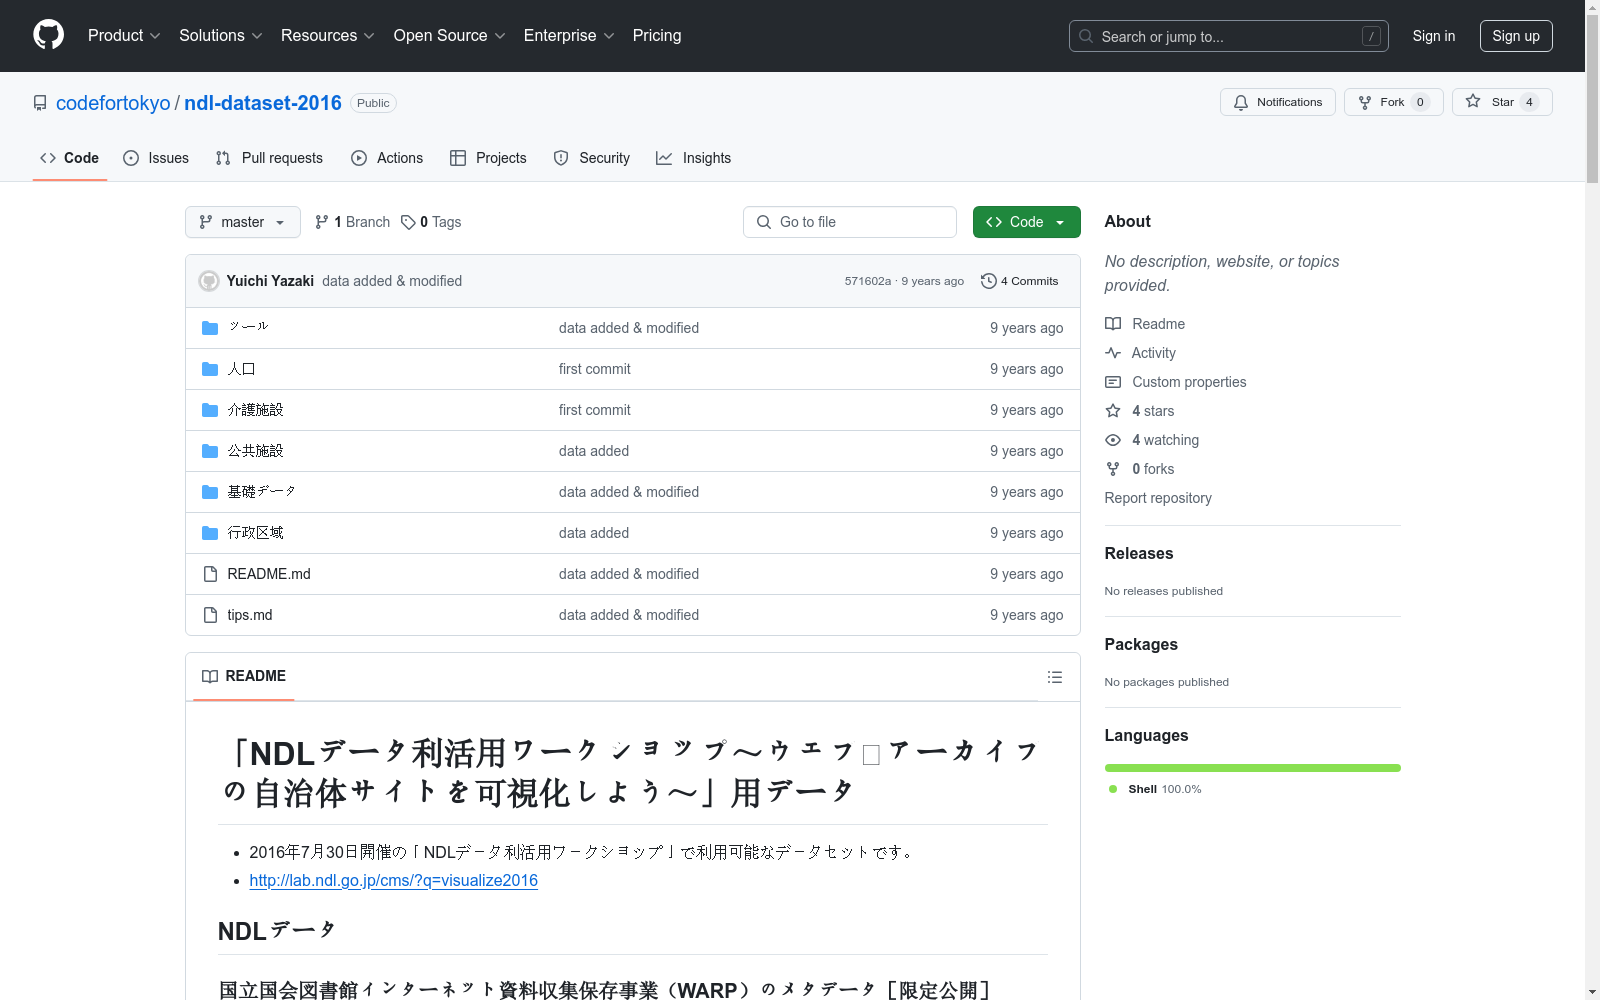The image size is (1600, 1000).
Task: Open the tips.md file
Action: (250, 615)
